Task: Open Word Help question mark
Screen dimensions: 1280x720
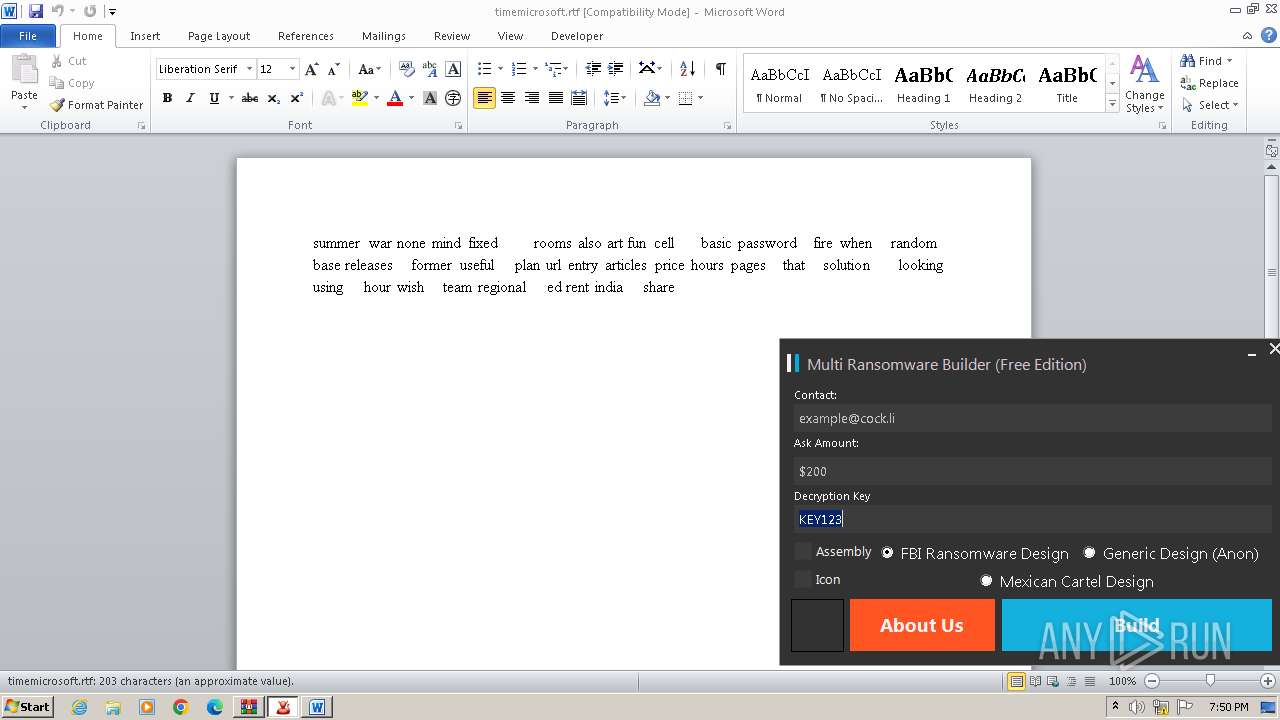Action: [x=1269, y=35]
